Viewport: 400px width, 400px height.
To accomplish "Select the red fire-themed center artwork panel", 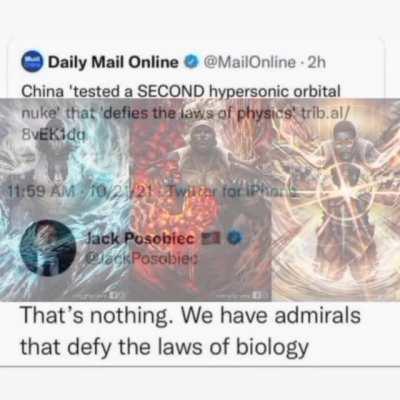I will (x=201, y=200).
